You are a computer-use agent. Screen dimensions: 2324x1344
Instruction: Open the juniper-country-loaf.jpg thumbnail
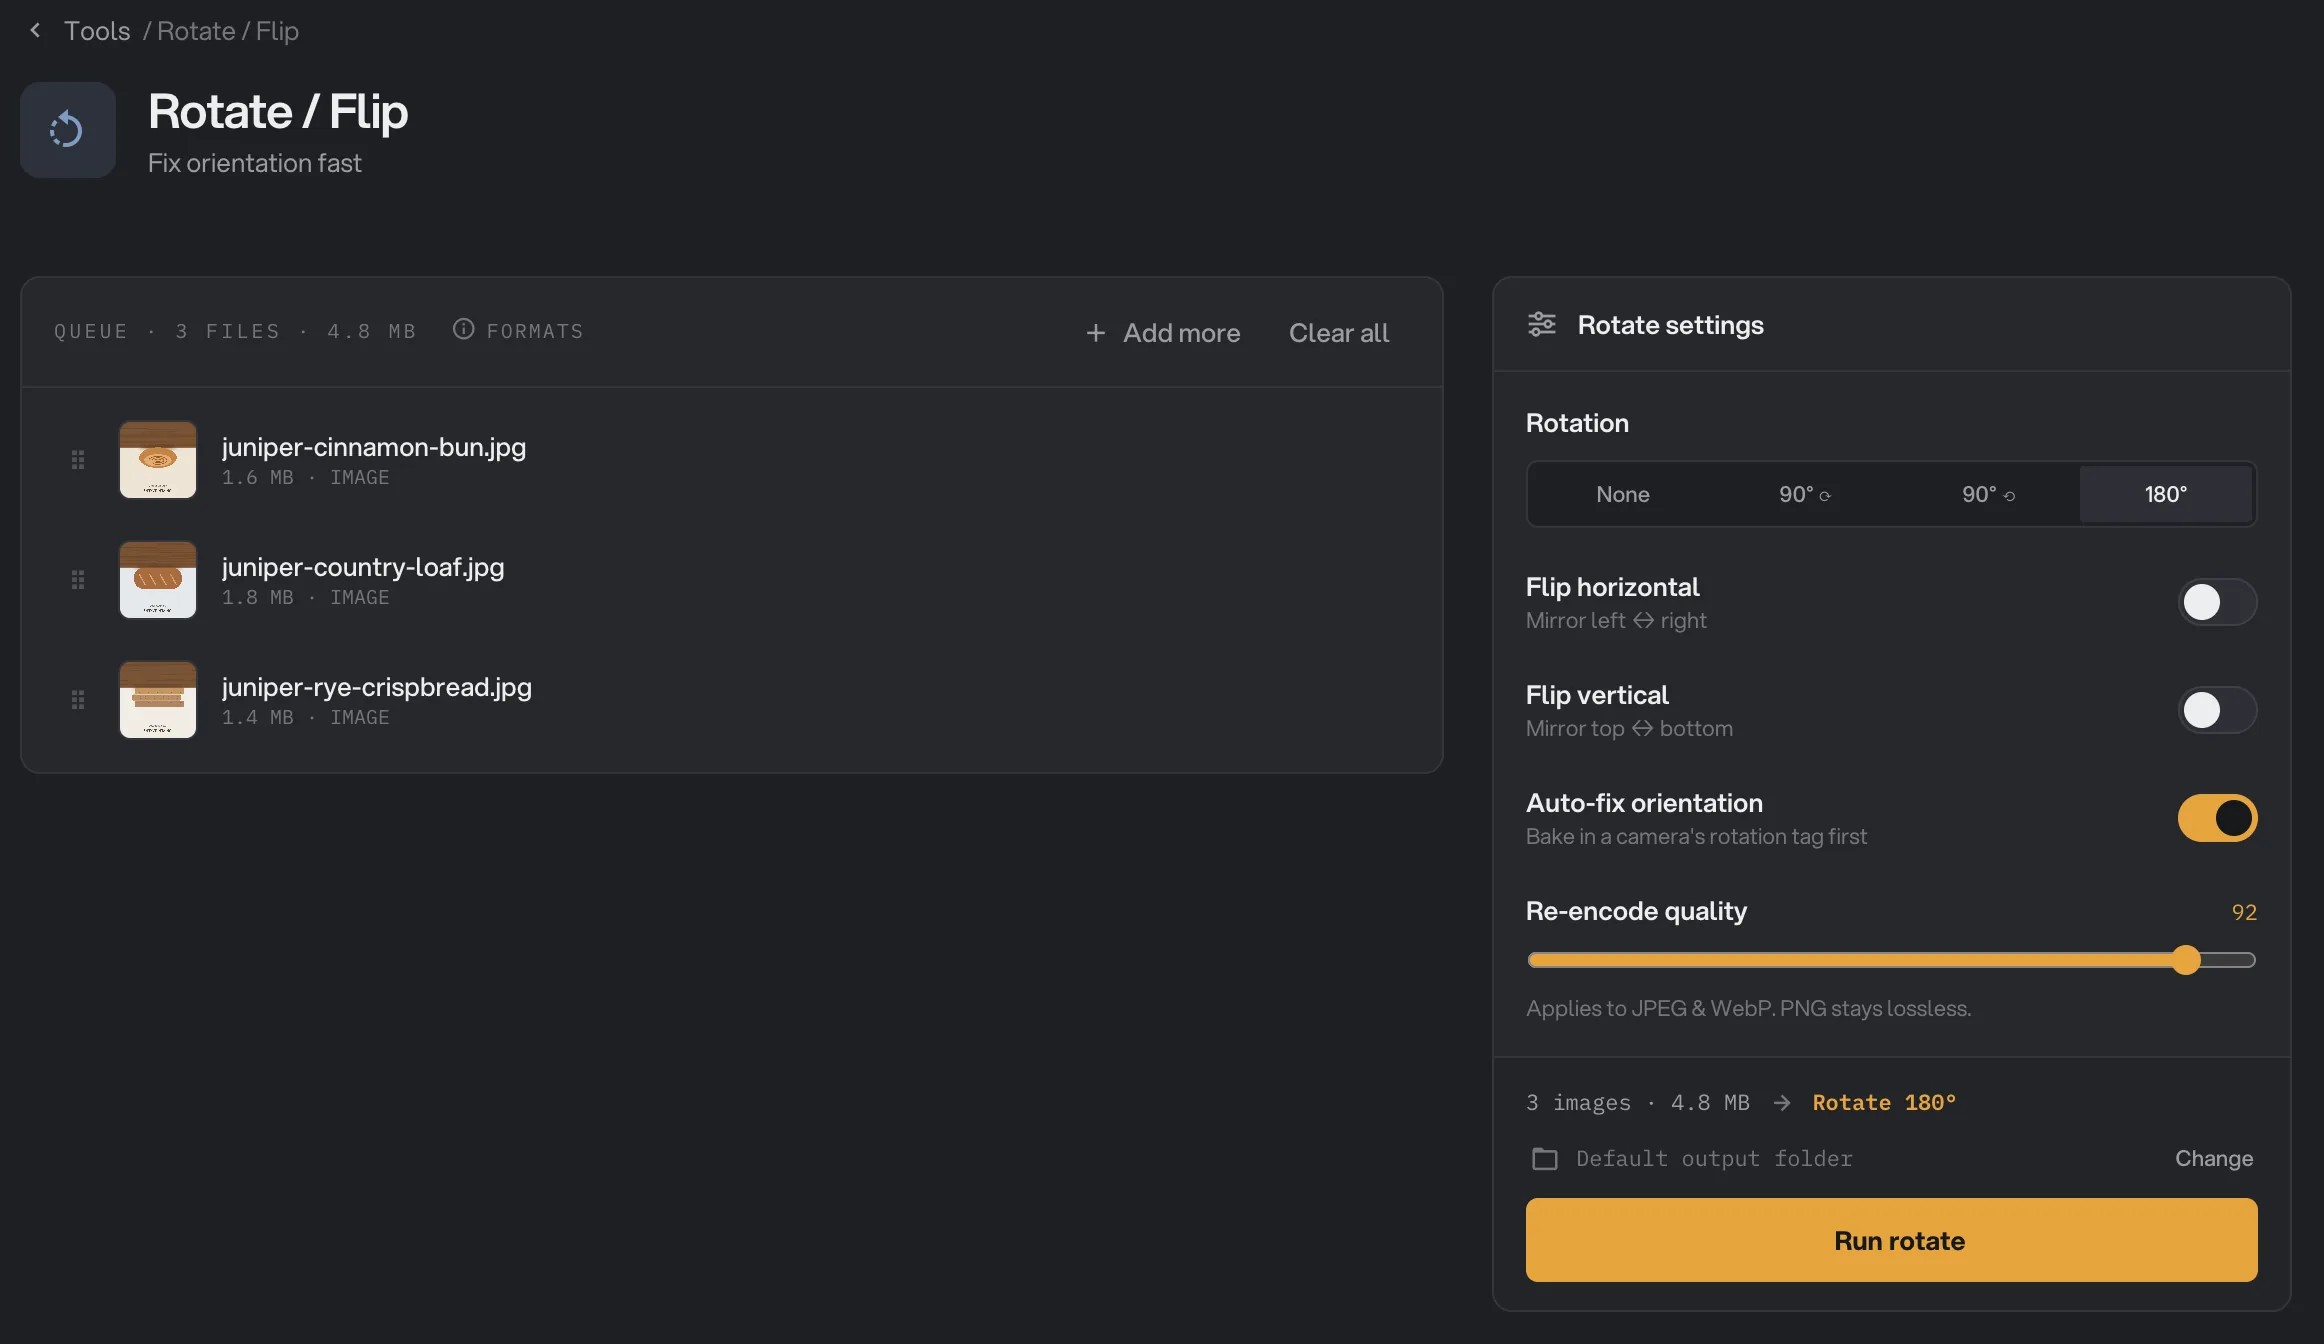pos(158,580)
